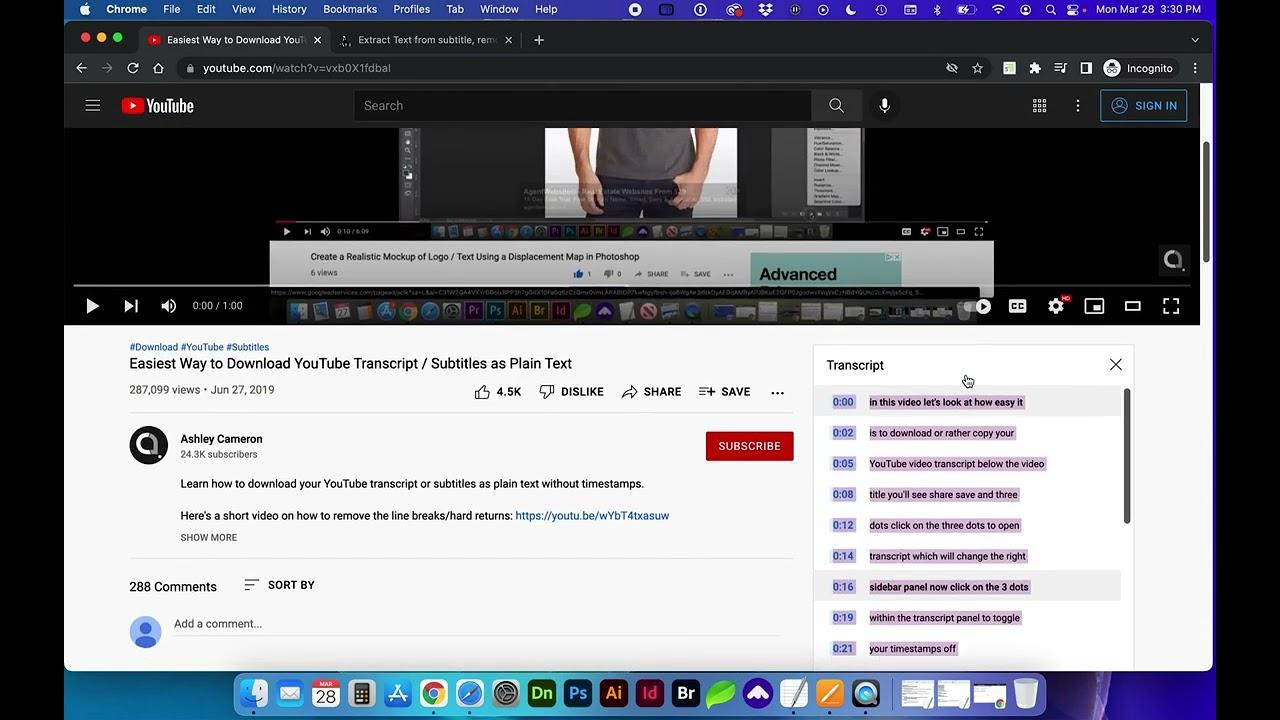Click the red SUBSCRIBE button
The height and width of the screenshot is (720, 1280).
click(749, 446)
